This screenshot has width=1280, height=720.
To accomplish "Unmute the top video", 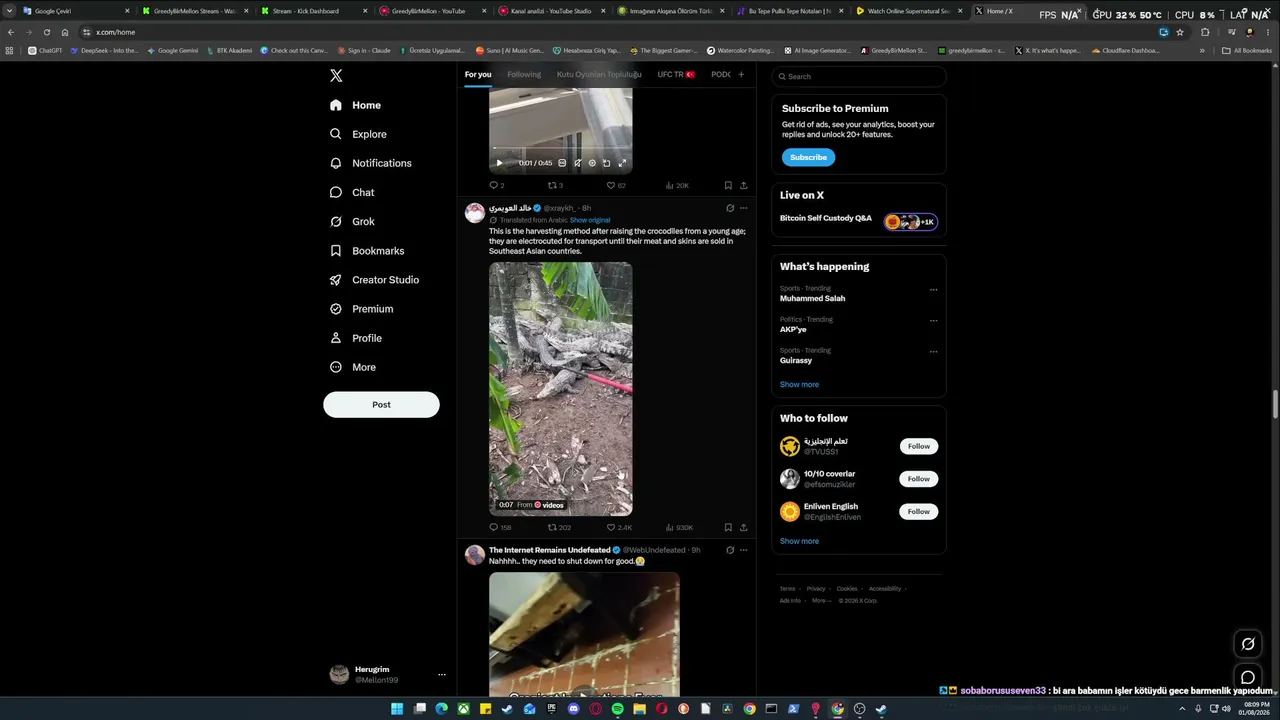I will click(x=577, y=163).
